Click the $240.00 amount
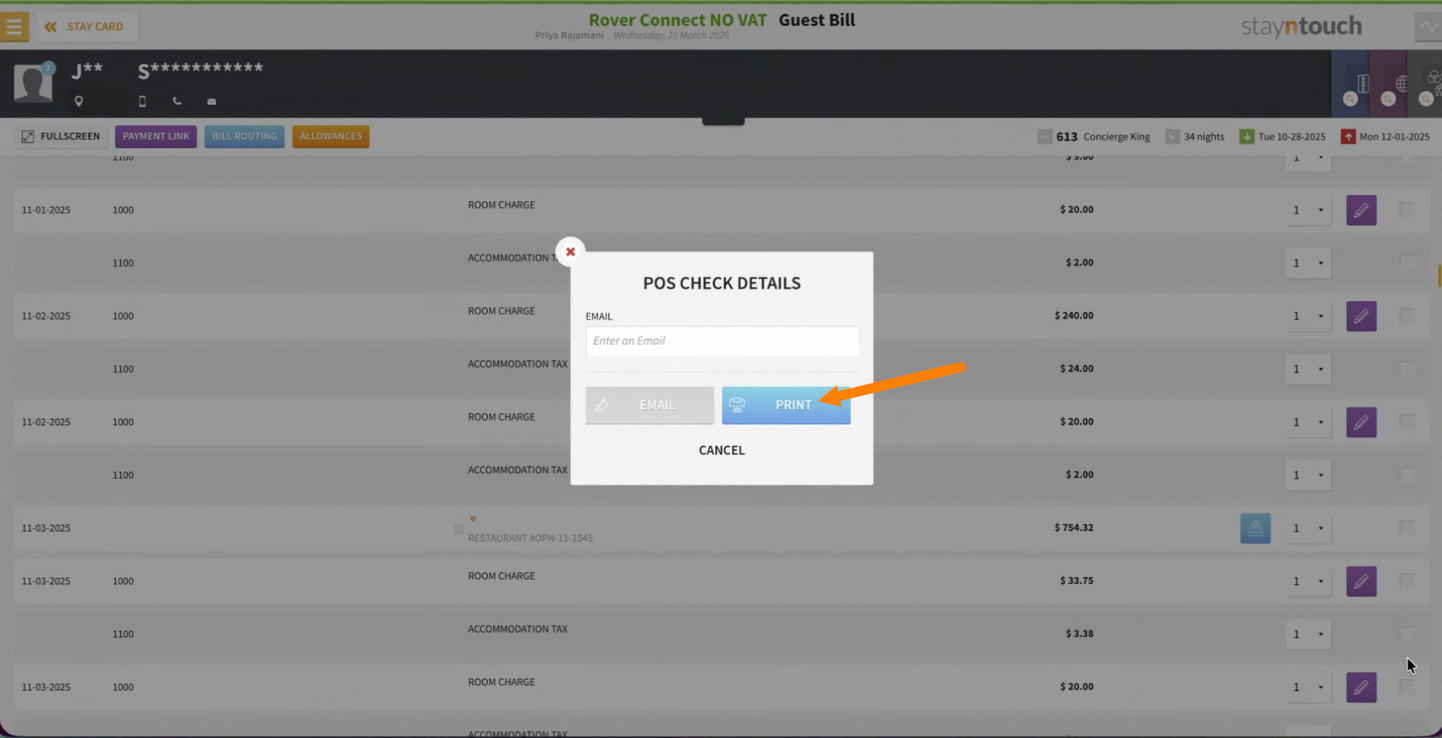1442x738 pixels. (x=1074, y=316)
